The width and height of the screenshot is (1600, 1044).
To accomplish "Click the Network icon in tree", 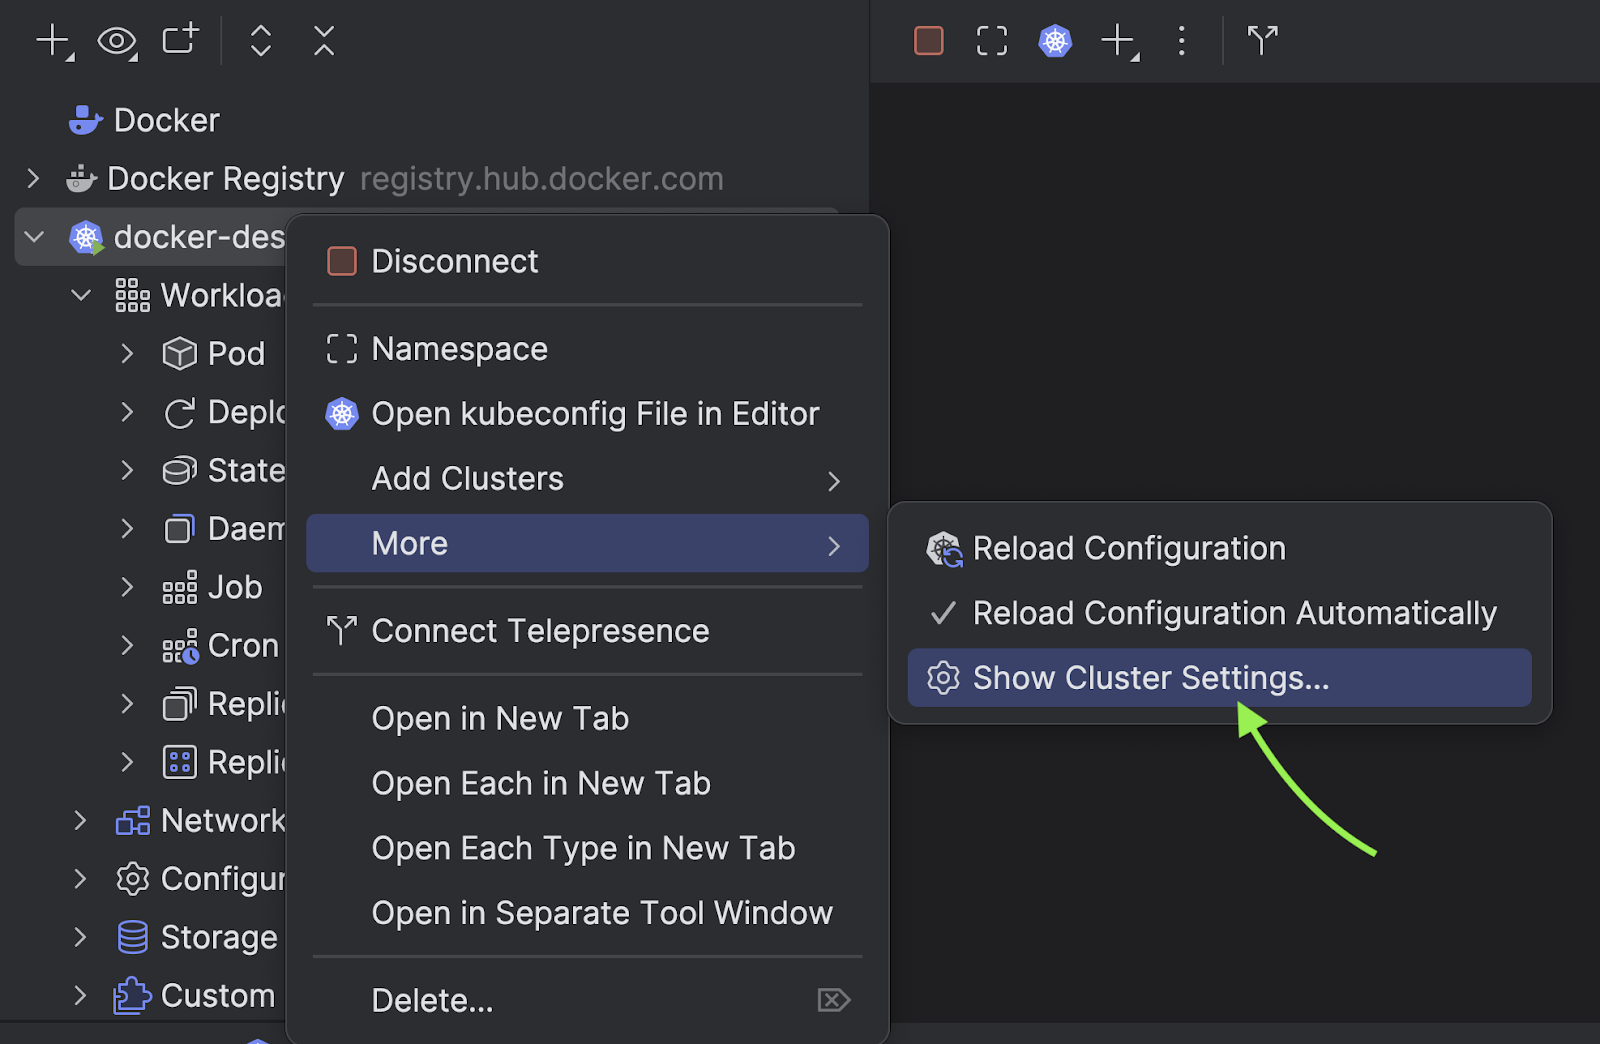I will tap(133, 821).
